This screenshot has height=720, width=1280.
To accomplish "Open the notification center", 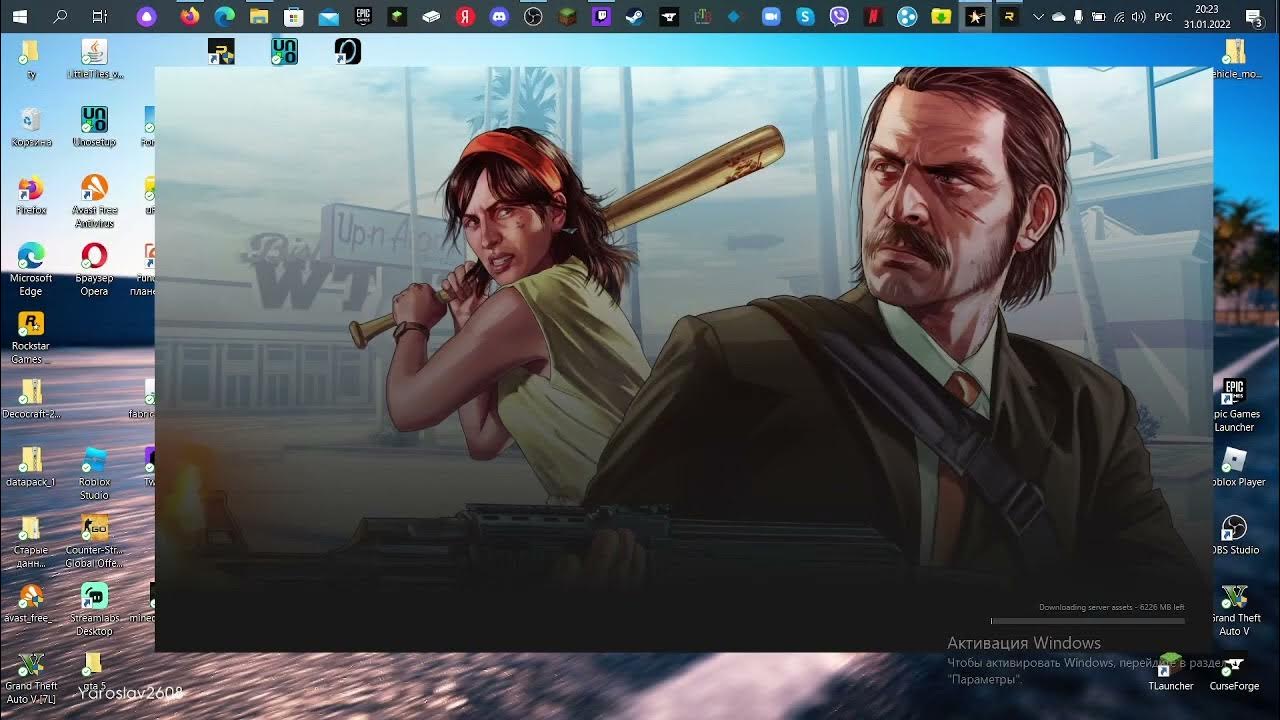I will (1254, 17).
